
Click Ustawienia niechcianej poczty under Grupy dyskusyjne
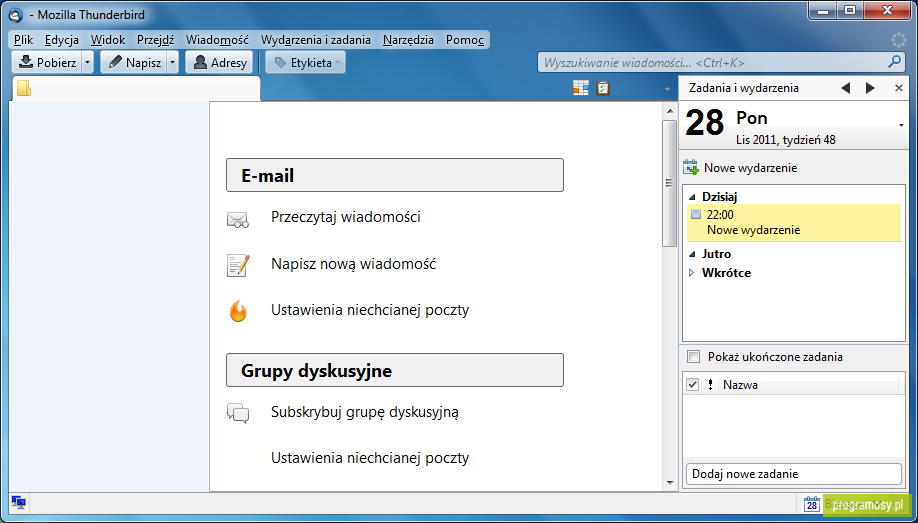tap(370, 458)
